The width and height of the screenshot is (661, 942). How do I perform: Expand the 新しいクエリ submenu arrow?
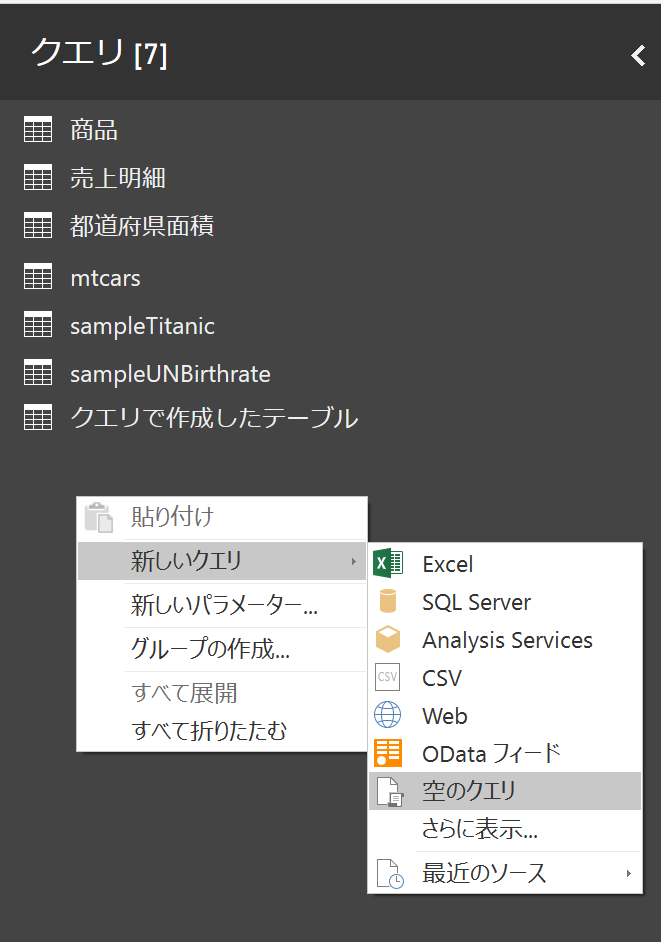[x=353, y=562]
